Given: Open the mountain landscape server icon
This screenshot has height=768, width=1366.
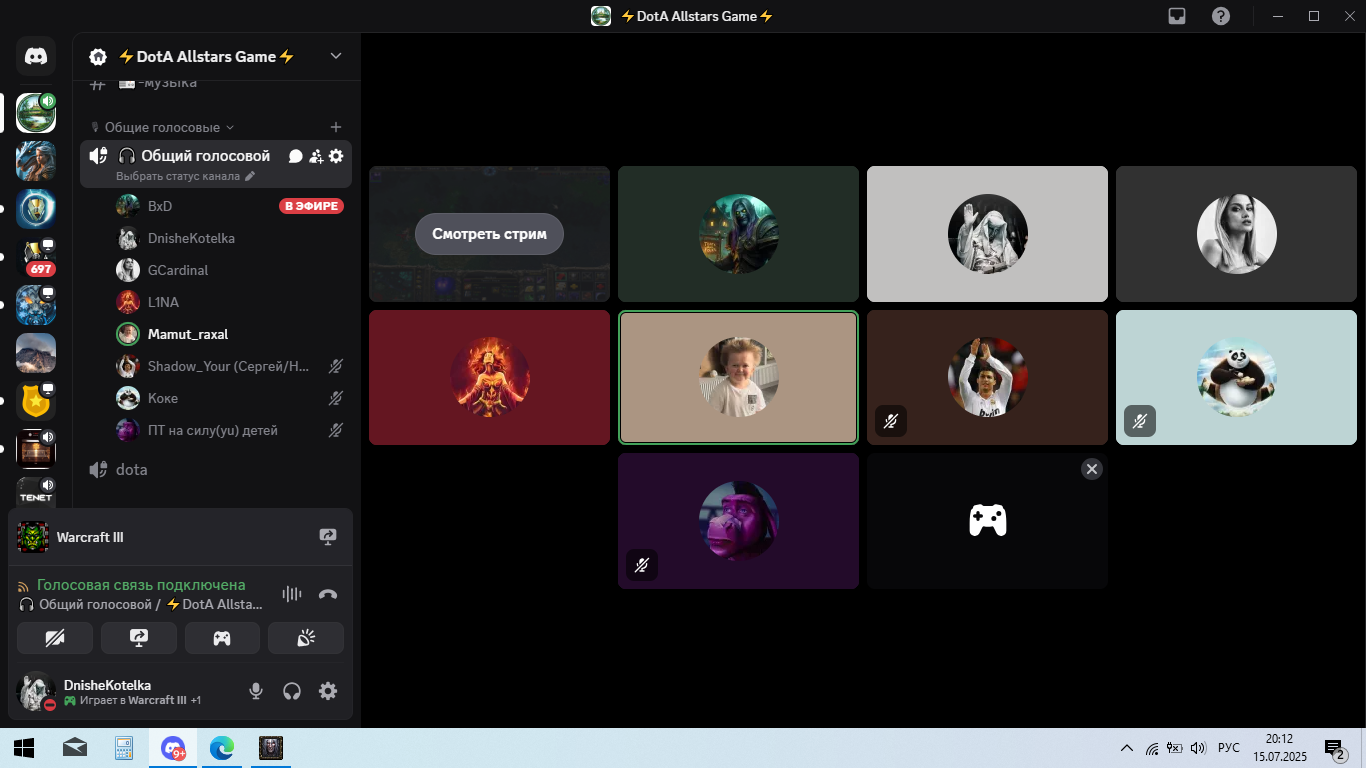Looking at the screenshot, I should pyautogui.click(x=36, y=353).
